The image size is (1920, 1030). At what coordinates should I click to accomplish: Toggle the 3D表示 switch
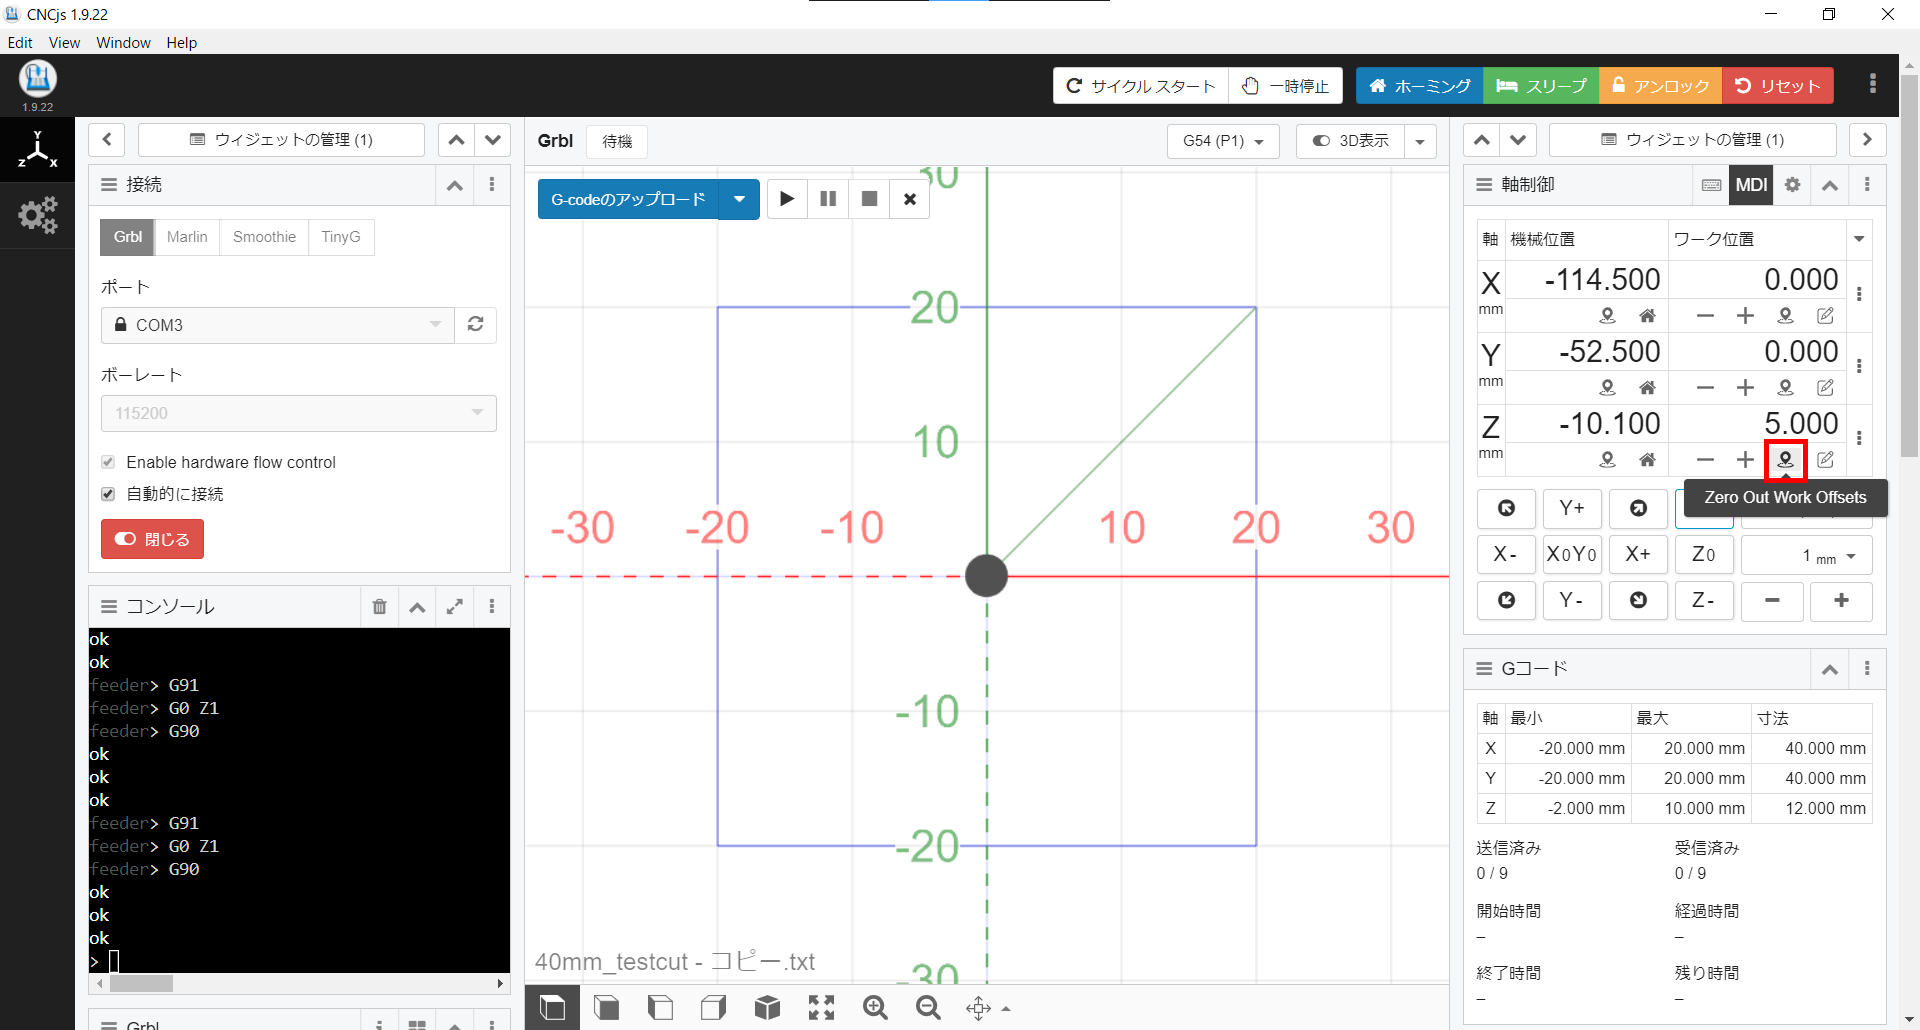pos(1350,141)
